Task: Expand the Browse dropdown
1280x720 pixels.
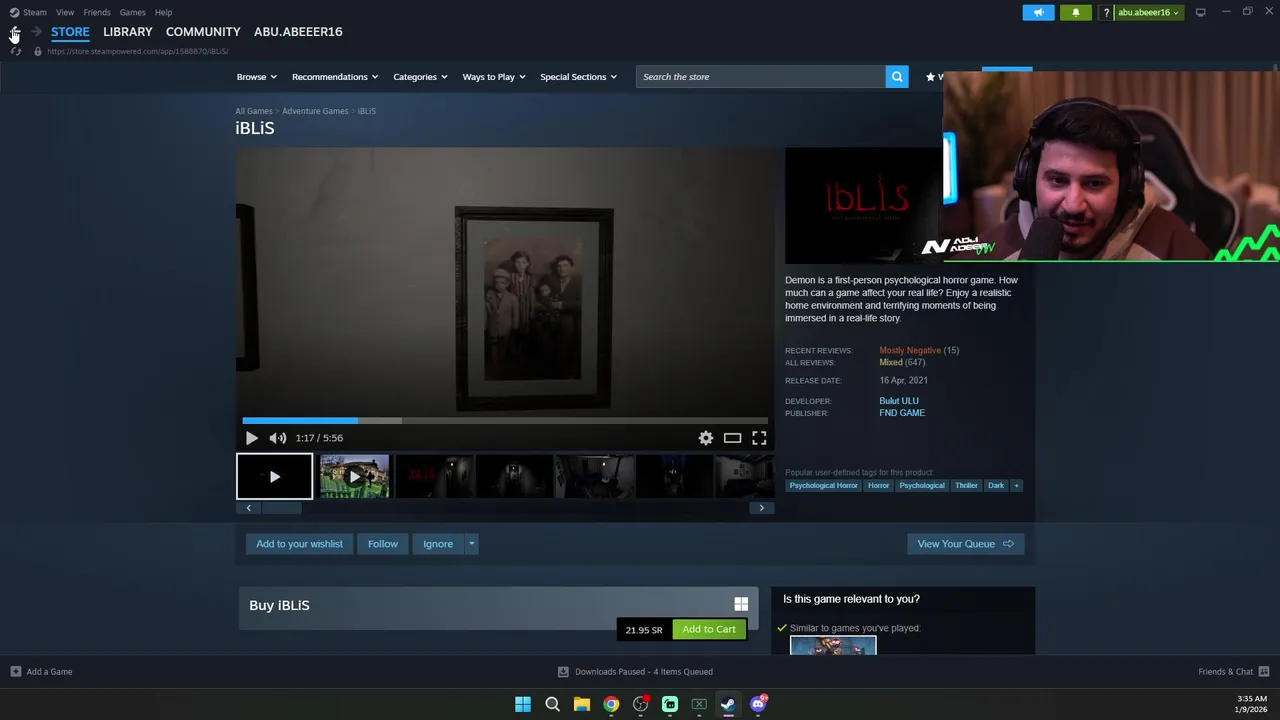Action: tap(257, 77)
